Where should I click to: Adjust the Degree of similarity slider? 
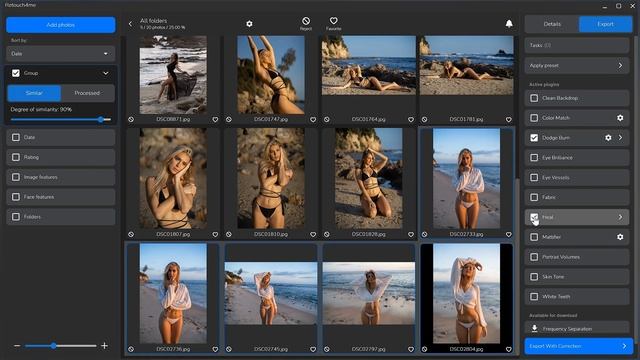click(x=101, y=120)
